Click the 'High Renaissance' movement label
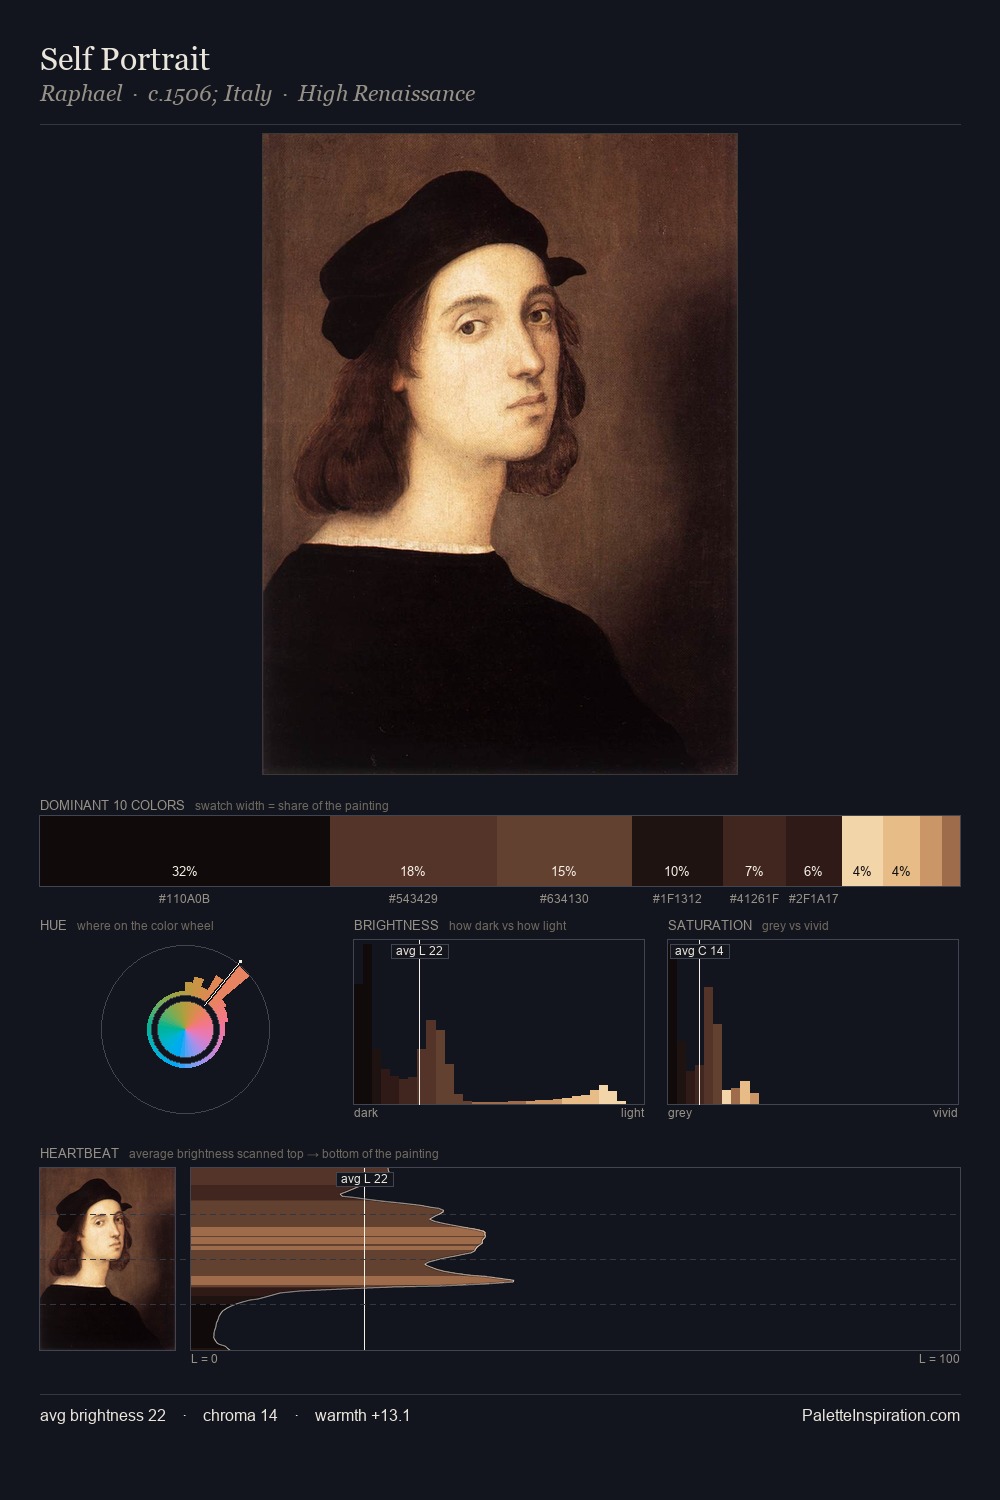Screen dimensions: 1000x1500 386,94
